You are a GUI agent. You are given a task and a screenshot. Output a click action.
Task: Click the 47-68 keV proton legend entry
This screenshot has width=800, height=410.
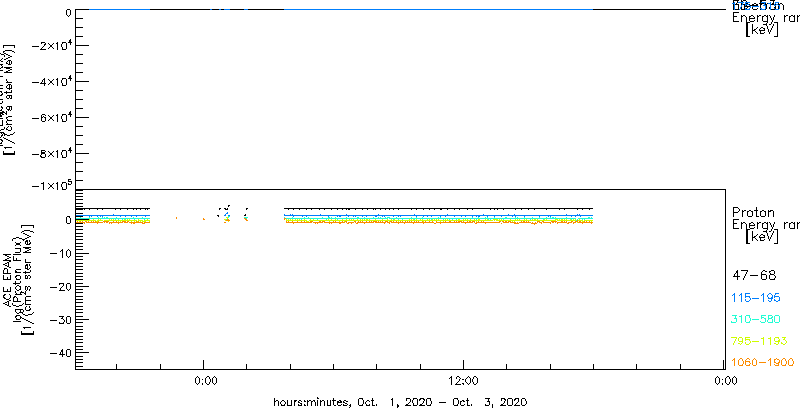[754, 276]
